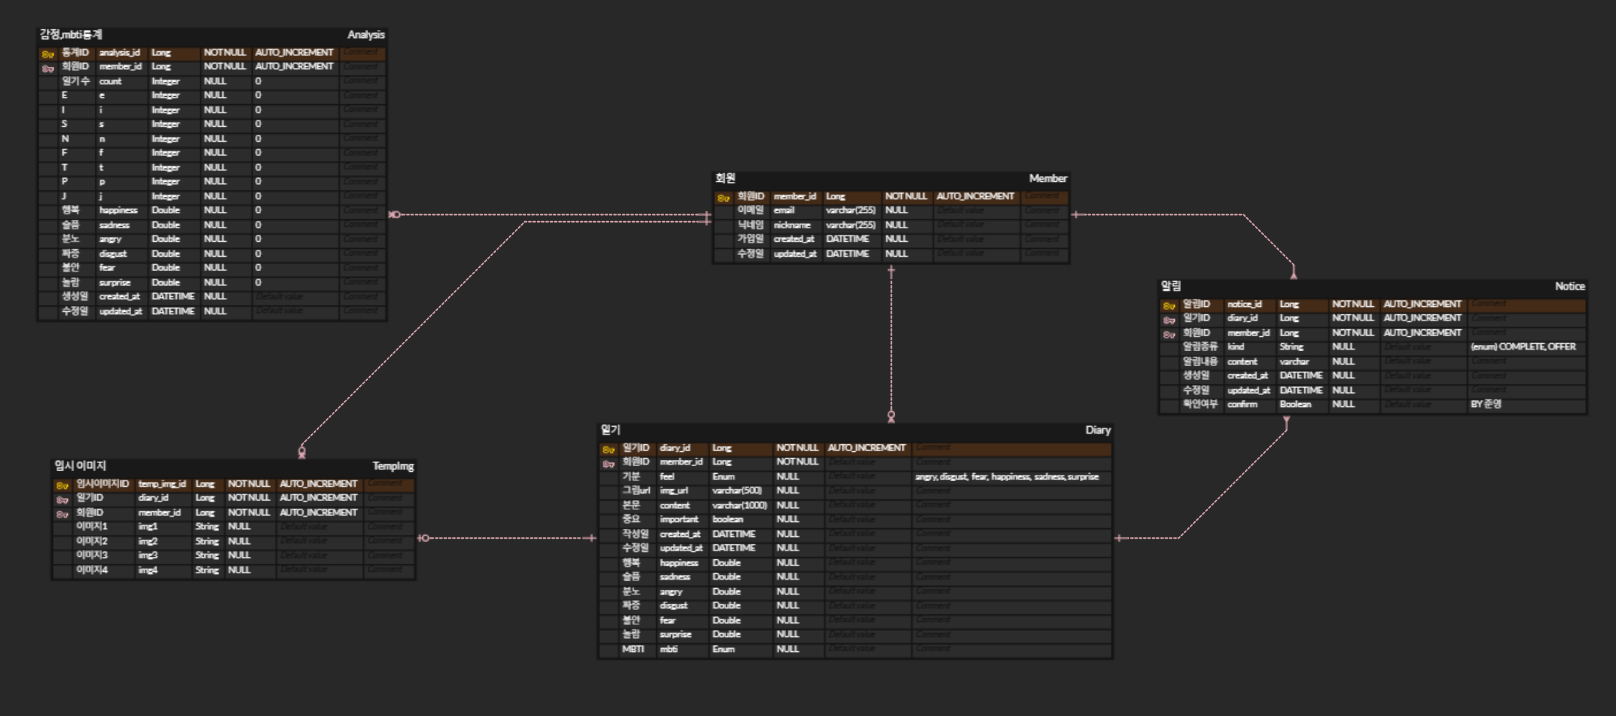This screenshot has height=716, width=1616.
Task: Click the primary key icon beside temp_img_id
Action: [63, 485]
